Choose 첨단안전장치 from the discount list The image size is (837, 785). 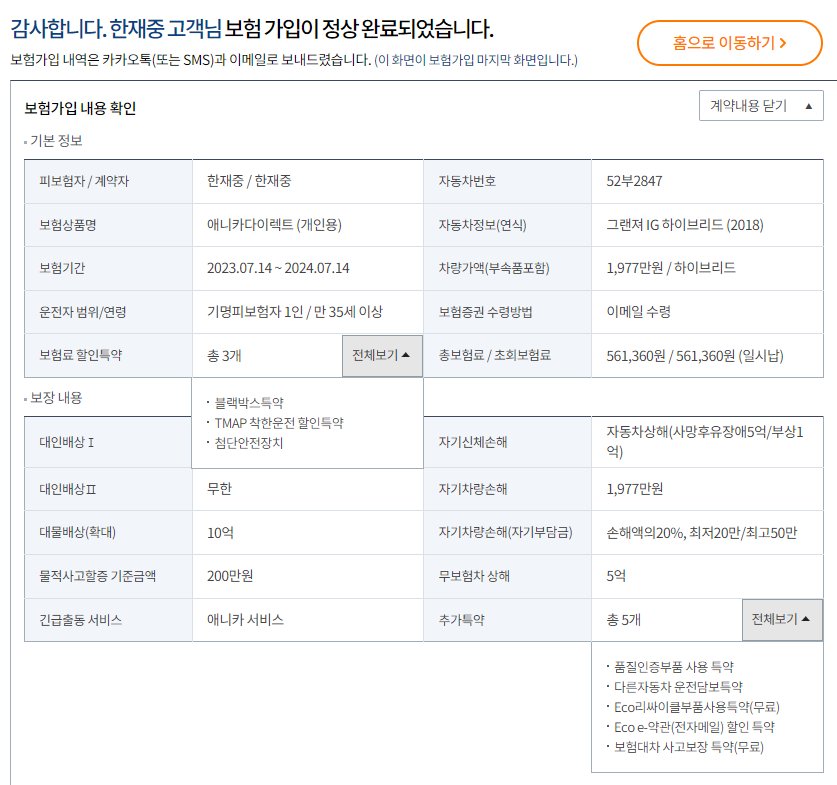pos(248,443)
